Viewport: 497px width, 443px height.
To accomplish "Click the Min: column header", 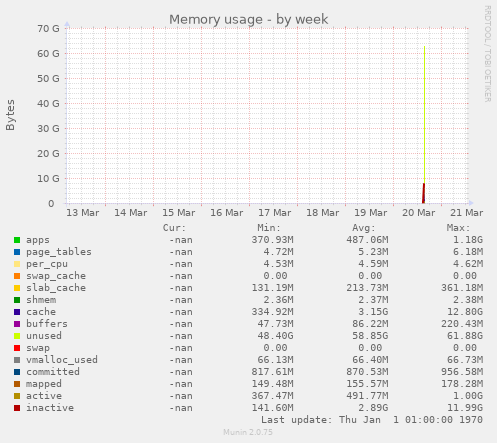I will tap(269, 228).
